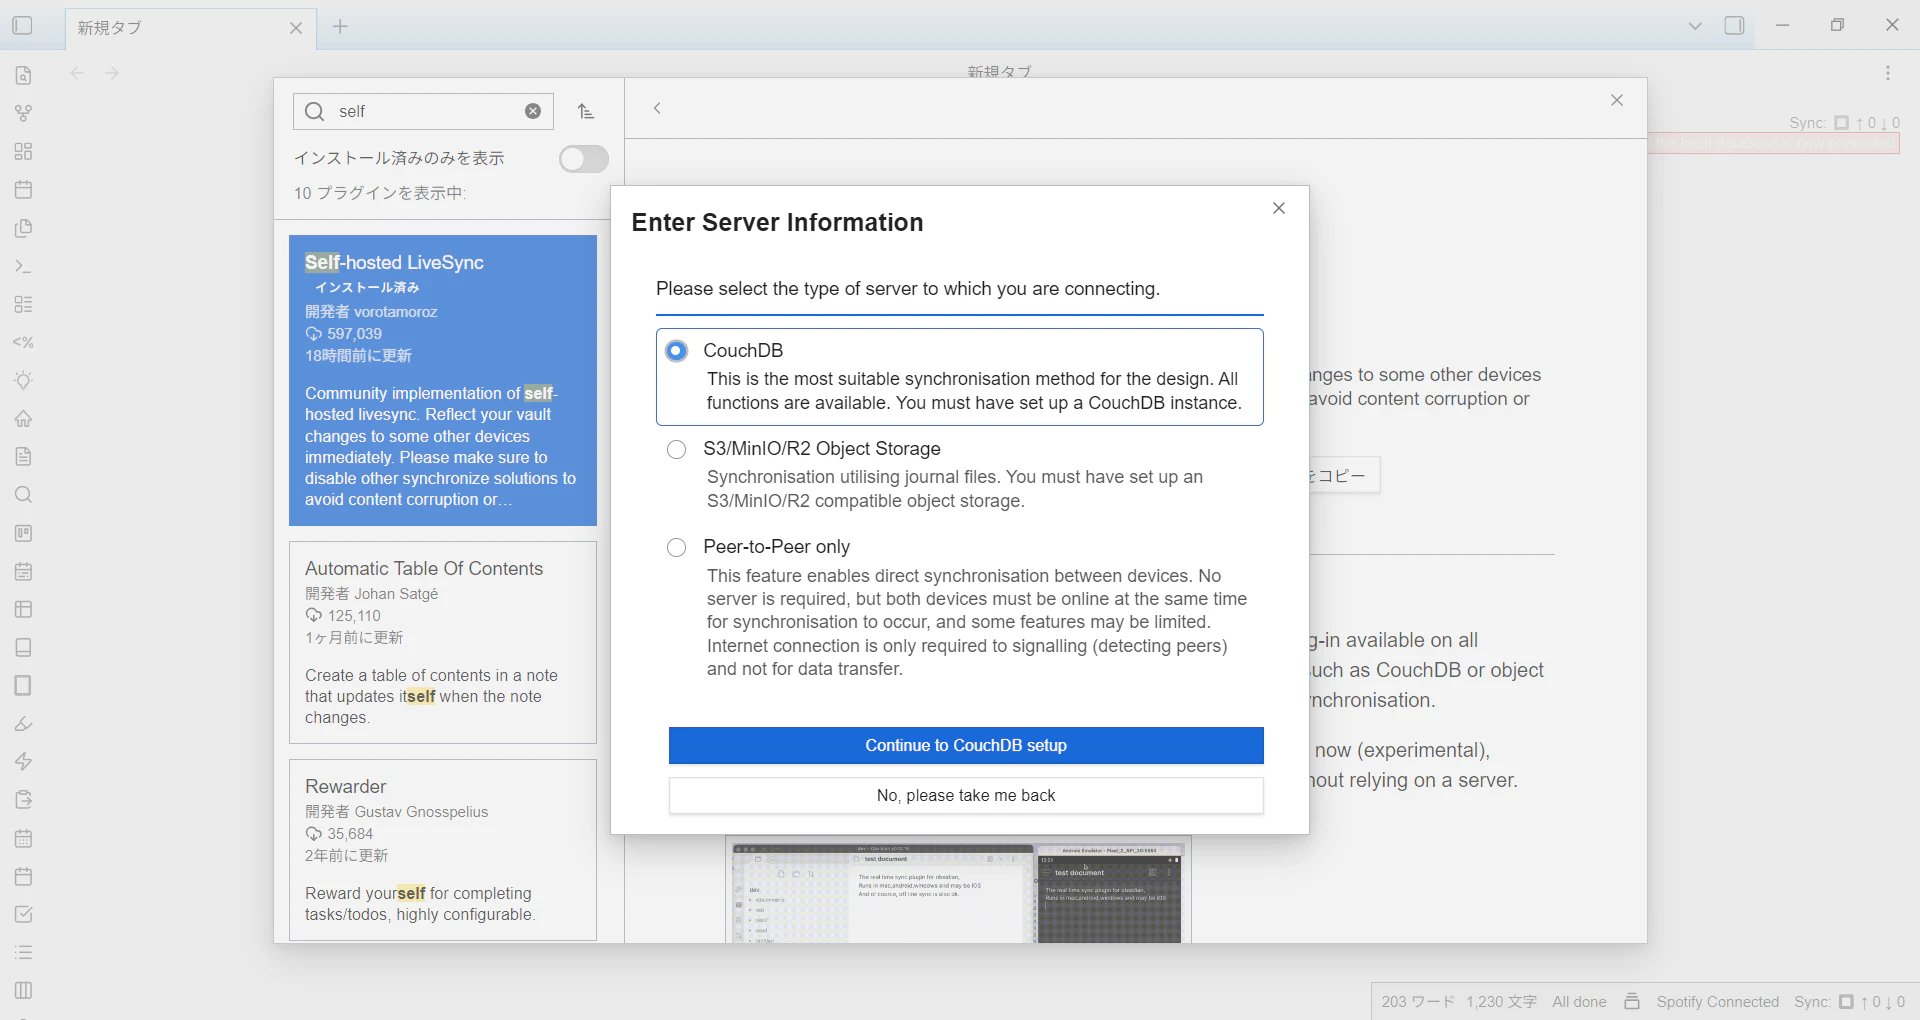Open a new tab with plus icon

(340, 27)
